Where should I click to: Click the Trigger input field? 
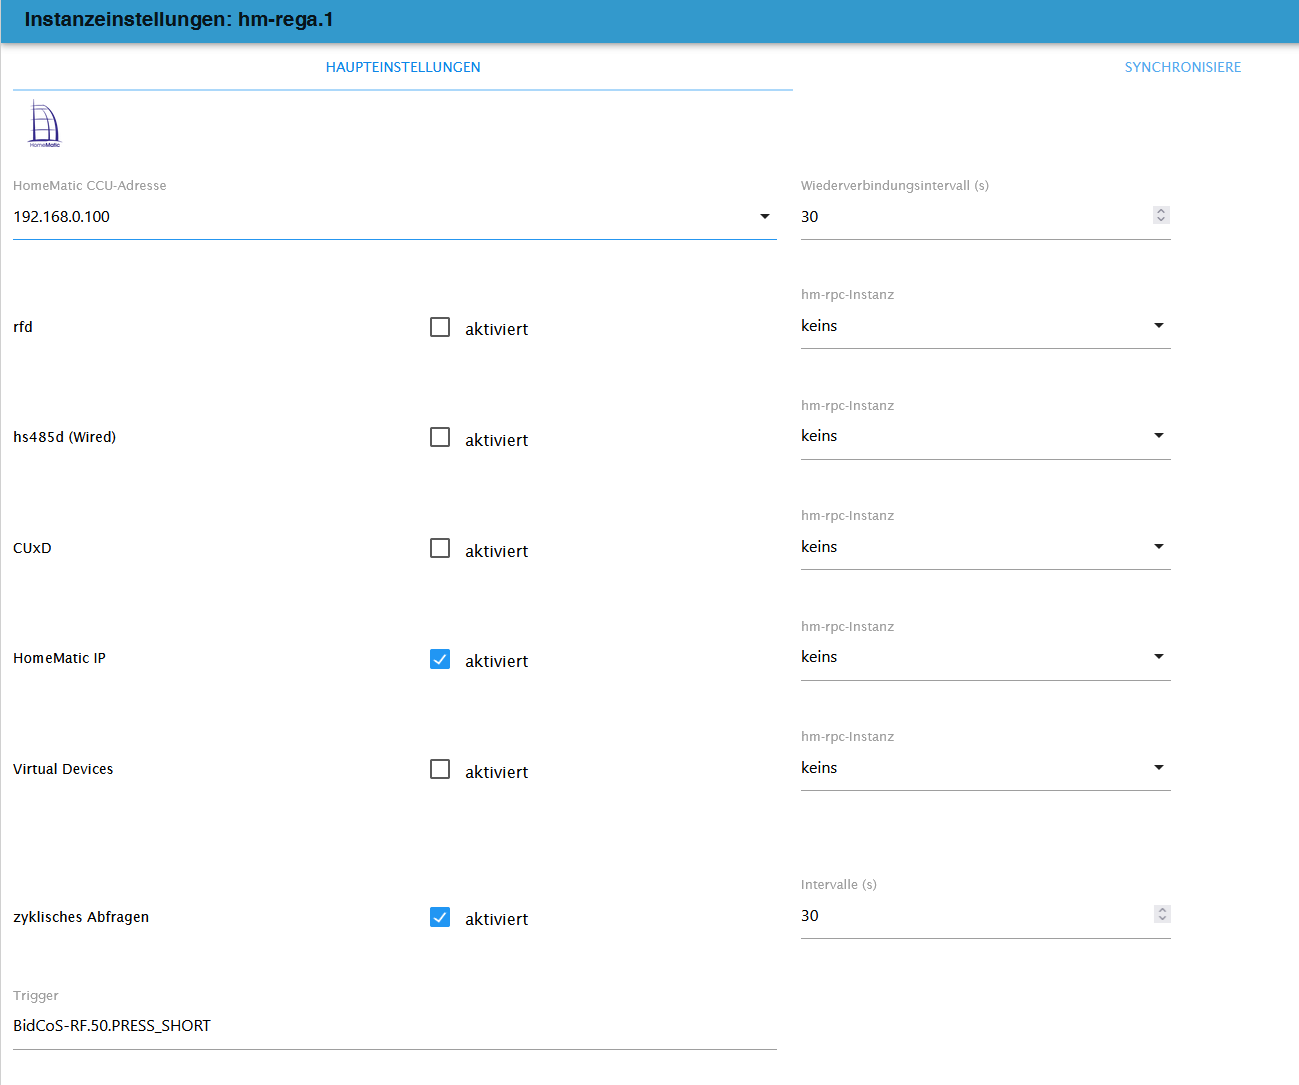point(395,1026)
